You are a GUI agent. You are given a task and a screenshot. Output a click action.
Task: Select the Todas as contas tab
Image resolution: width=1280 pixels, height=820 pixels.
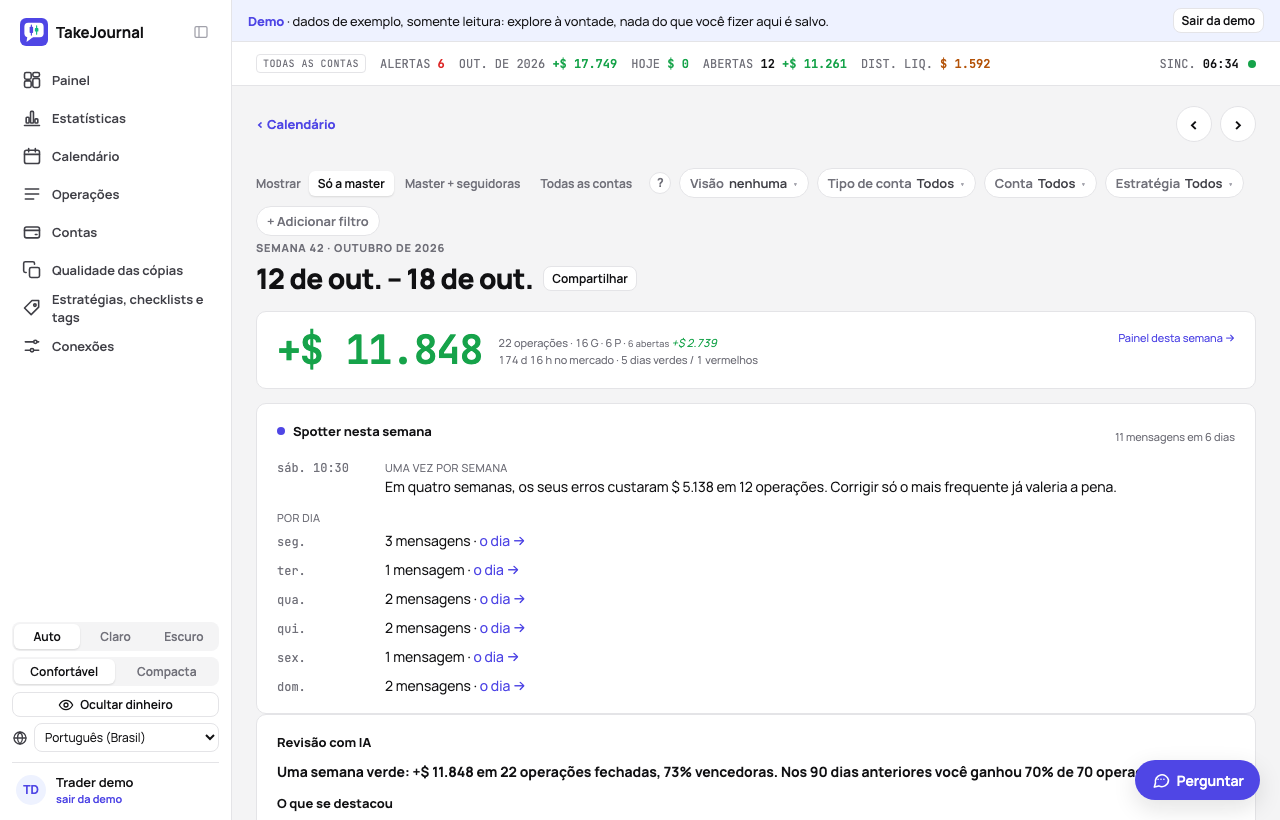tap(586, 183)
